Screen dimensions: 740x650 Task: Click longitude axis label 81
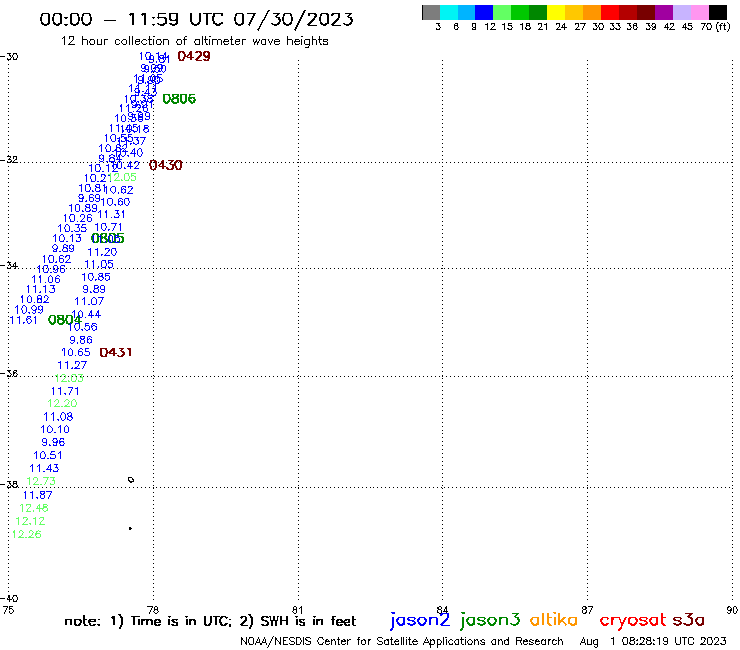298,610
